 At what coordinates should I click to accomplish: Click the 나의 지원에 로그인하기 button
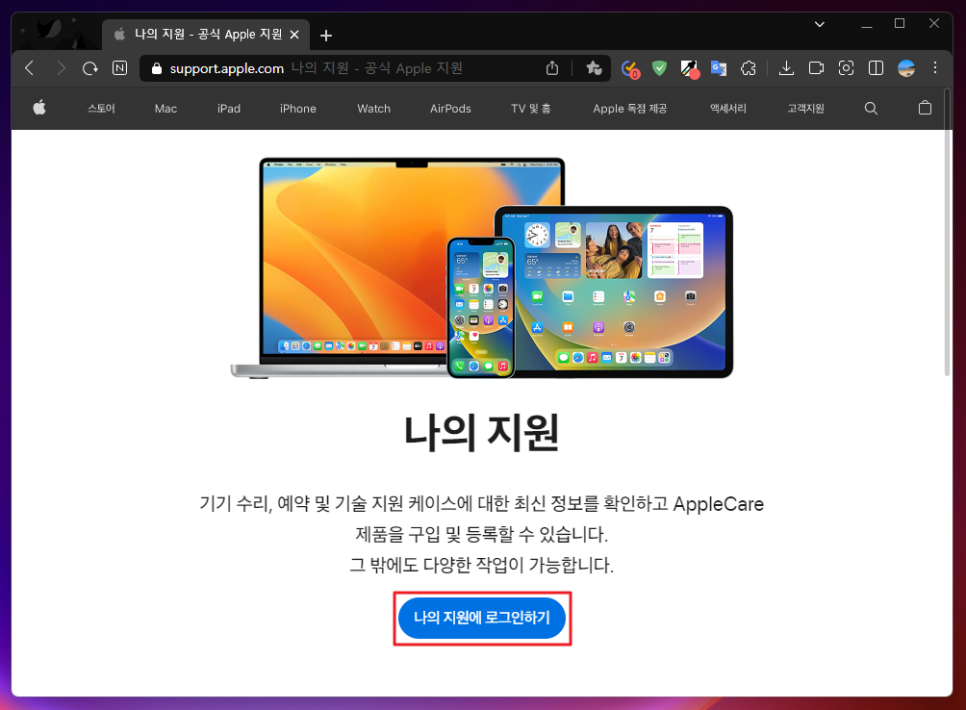(x=482, y=618)
